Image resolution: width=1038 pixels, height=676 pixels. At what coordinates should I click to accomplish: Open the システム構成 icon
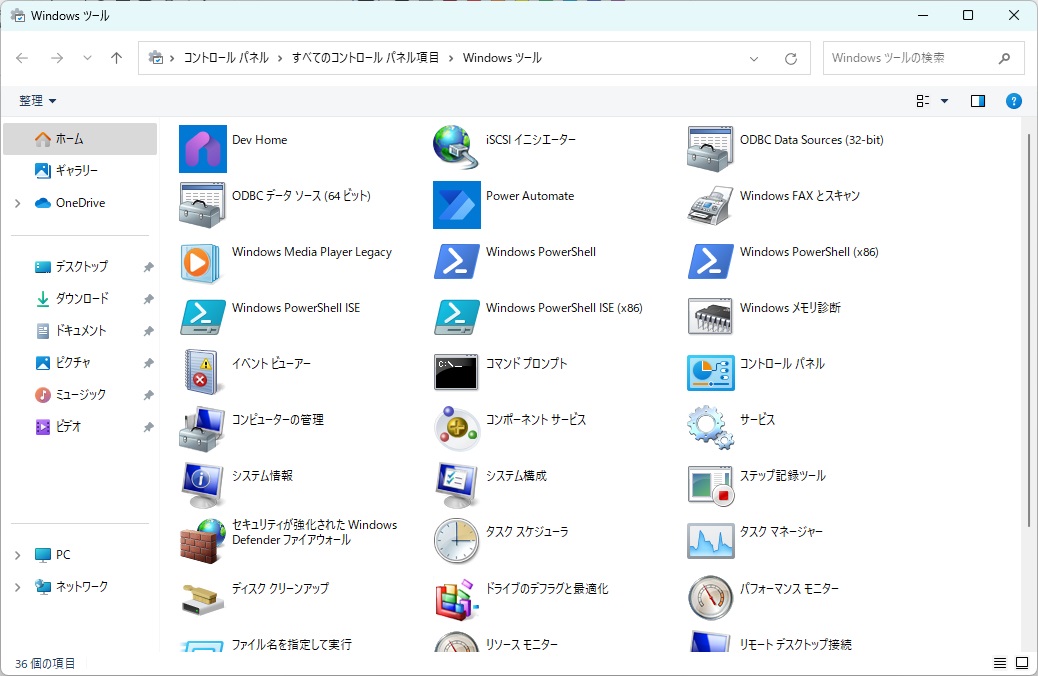pos(456,485)
